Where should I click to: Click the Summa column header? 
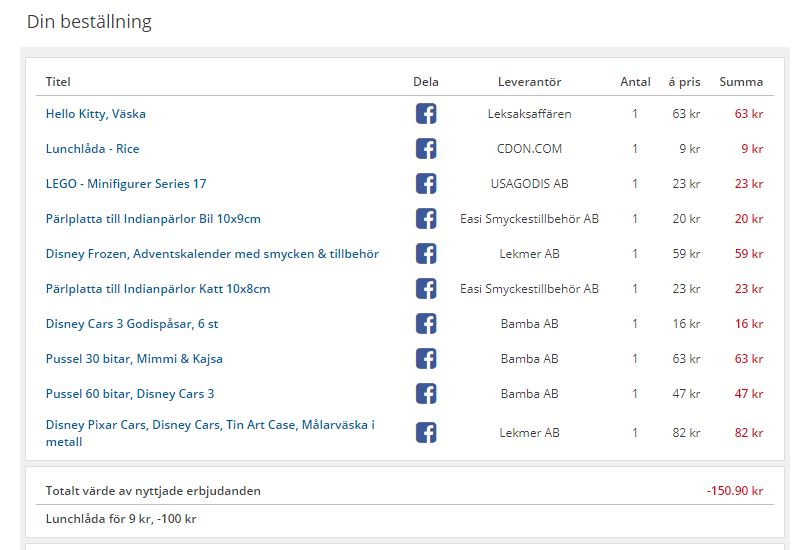741,82
